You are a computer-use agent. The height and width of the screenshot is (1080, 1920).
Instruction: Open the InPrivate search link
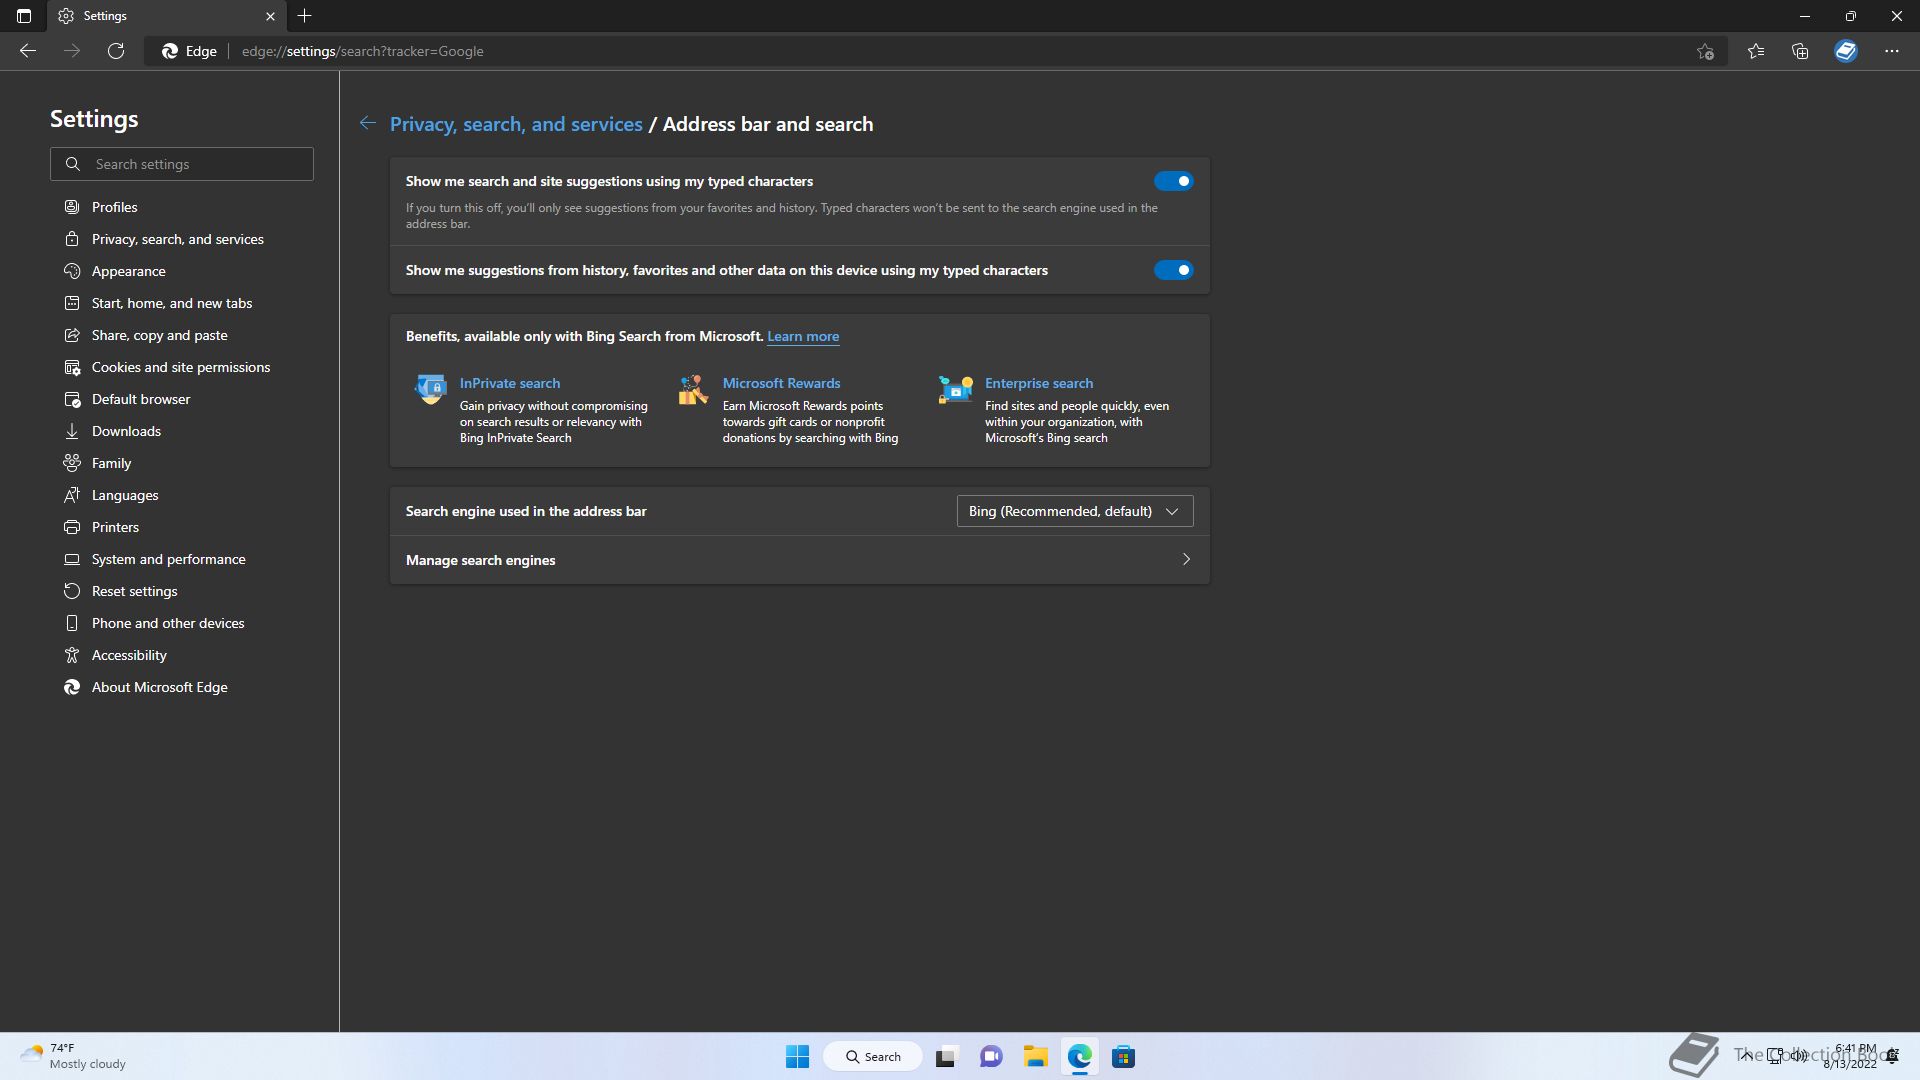[x=510, y=383]
